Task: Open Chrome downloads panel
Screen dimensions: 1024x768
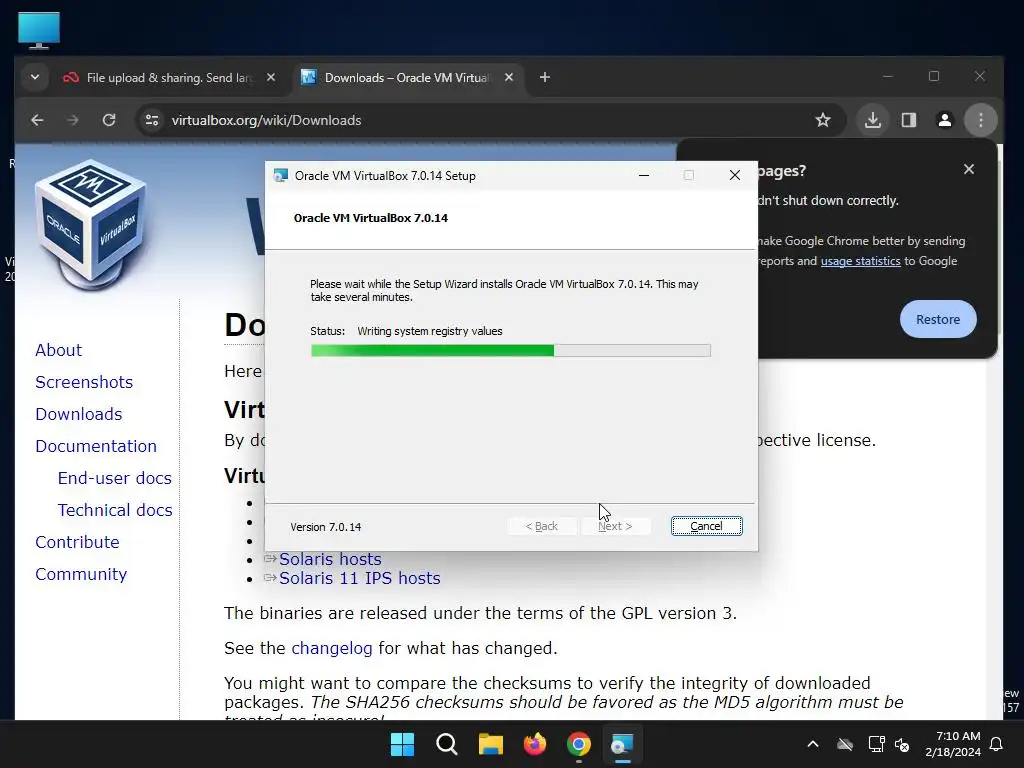Action: [x=873, y=120]
